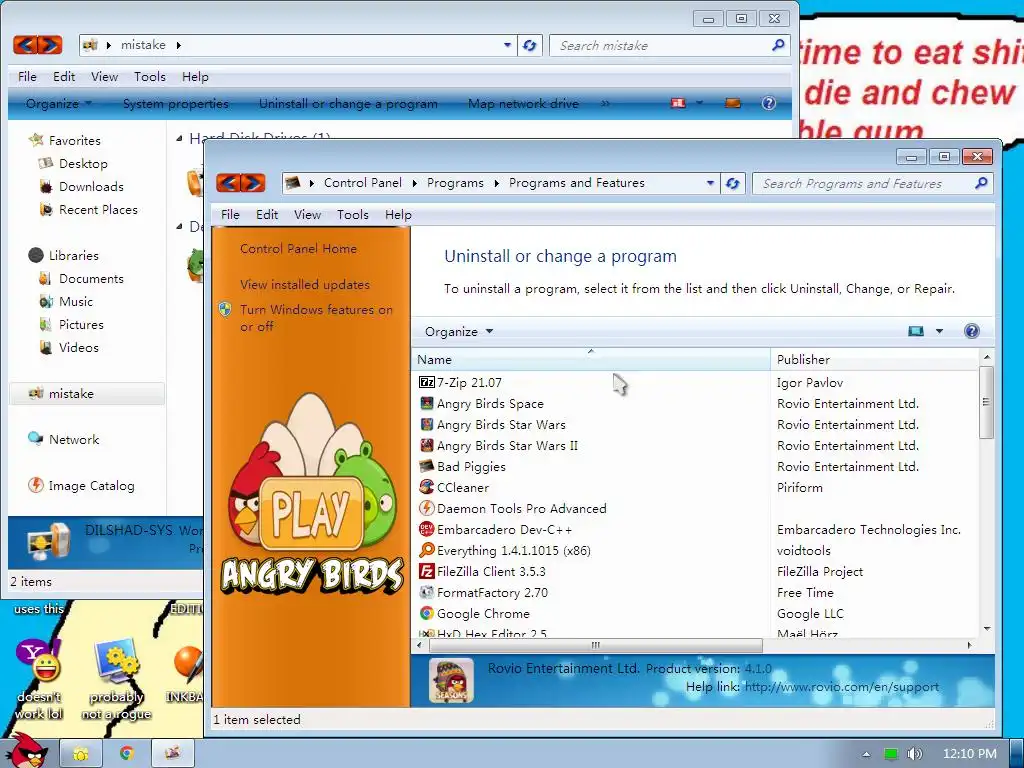
Task: Open File menu in Programs and Features
Action: 230,215
